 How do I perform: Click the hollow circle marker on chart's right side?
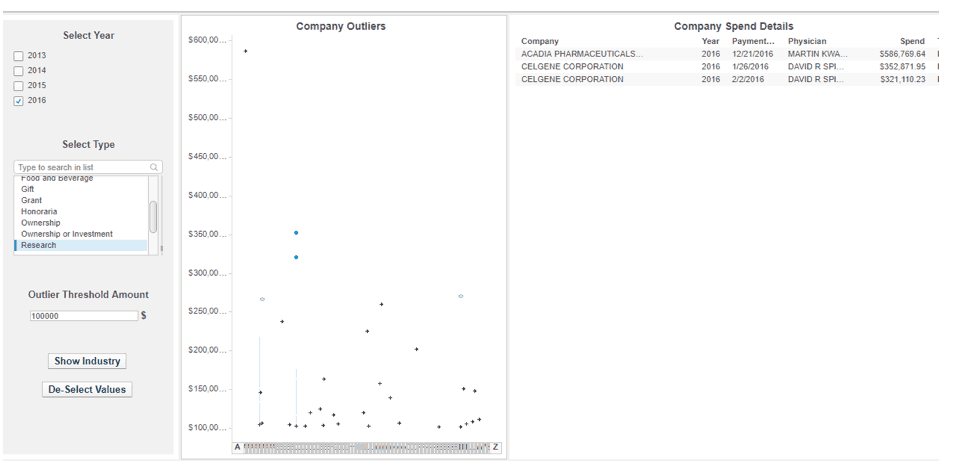460,296
